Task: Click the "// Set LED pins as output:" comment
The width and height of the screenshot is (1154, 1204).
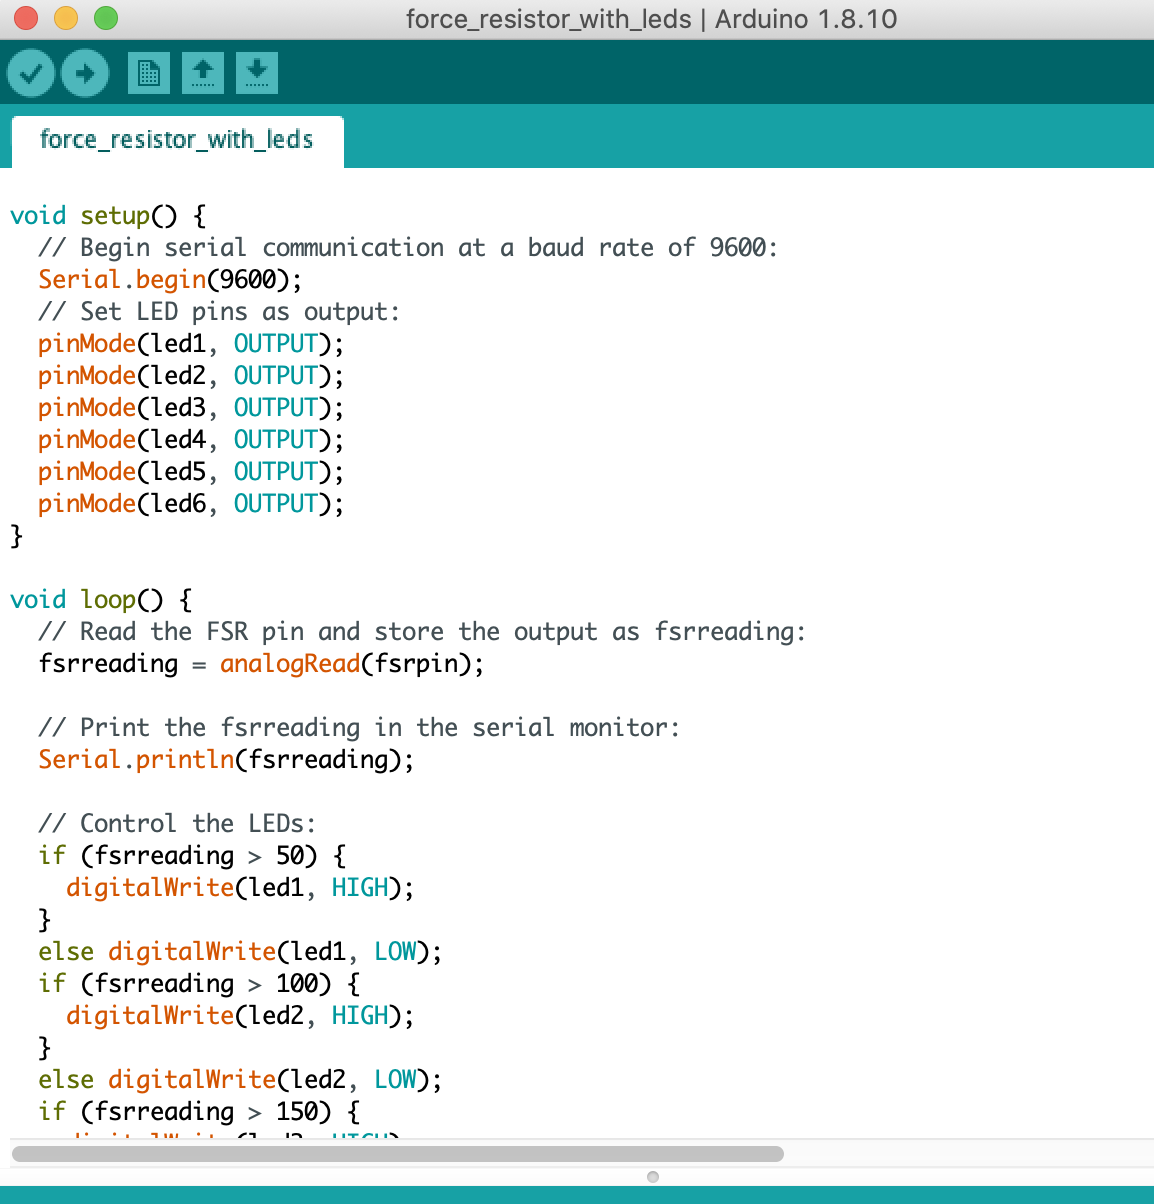Action: (x=219, y=312)
